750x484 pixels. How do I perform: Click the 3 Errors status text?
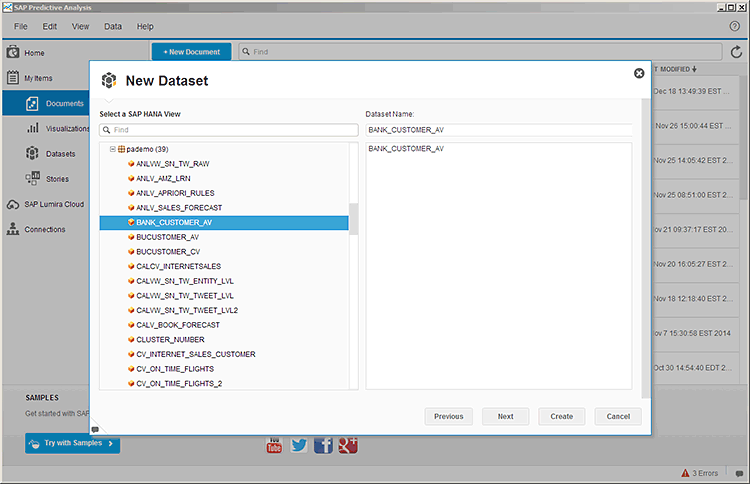click(705, 473)
